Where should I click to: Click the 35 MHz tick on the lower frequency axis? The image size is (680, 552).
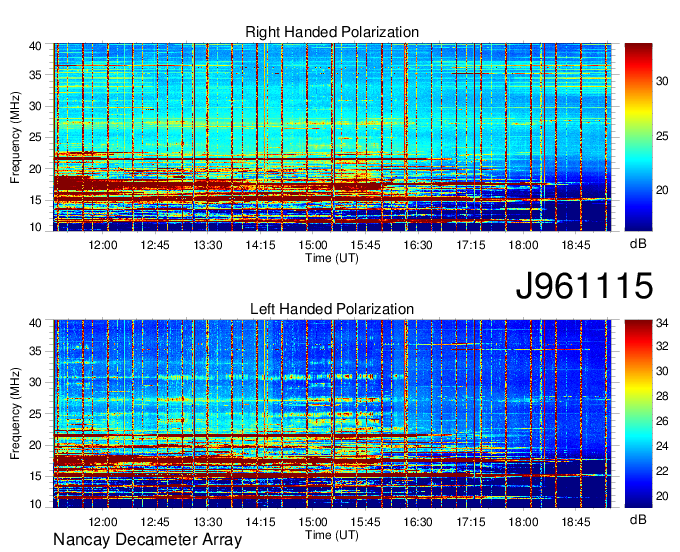[35, 351]
